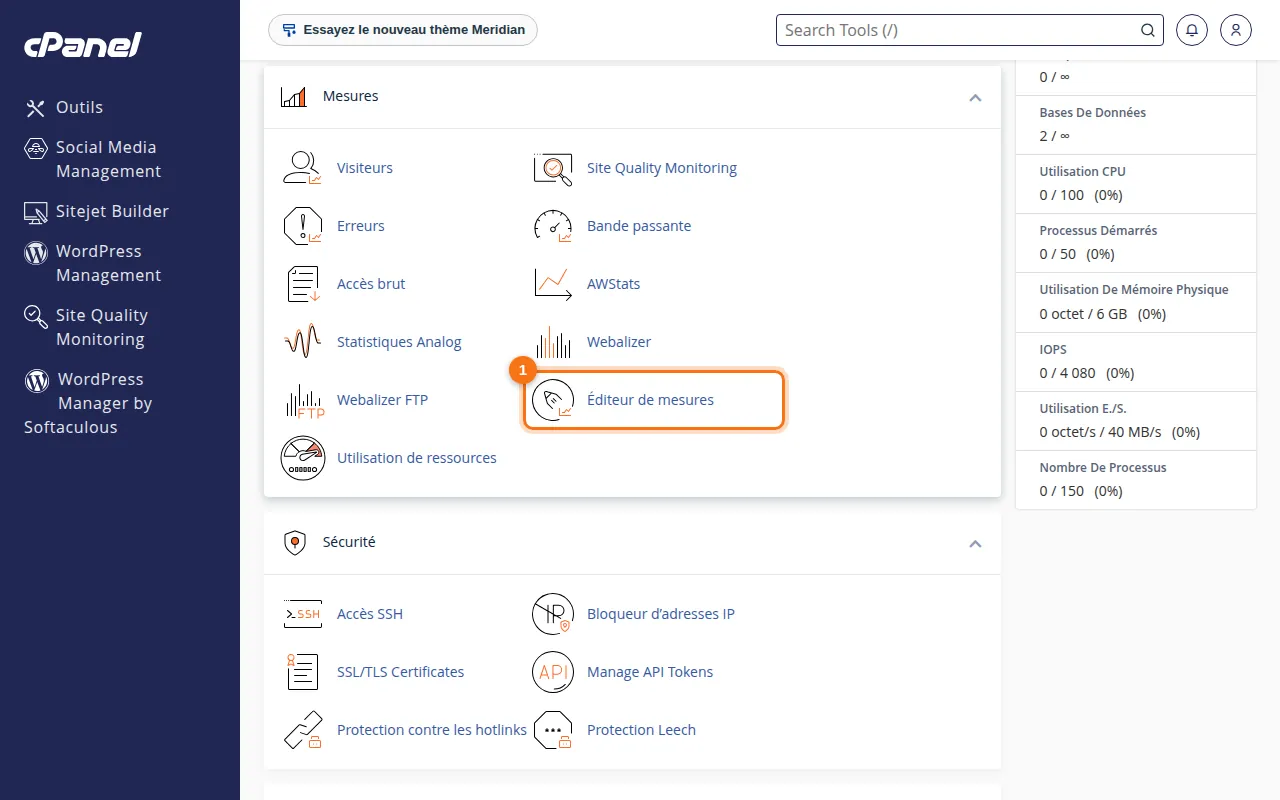
Task: Click the hotlinks protection chain icon
Action: (302, 730)
